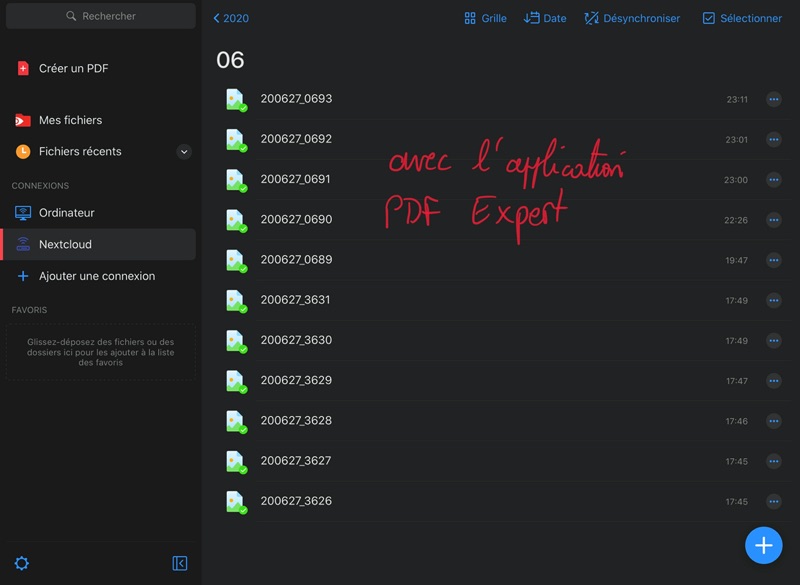Open the Date sort options
Screen dimensions: 800x585
545,18
